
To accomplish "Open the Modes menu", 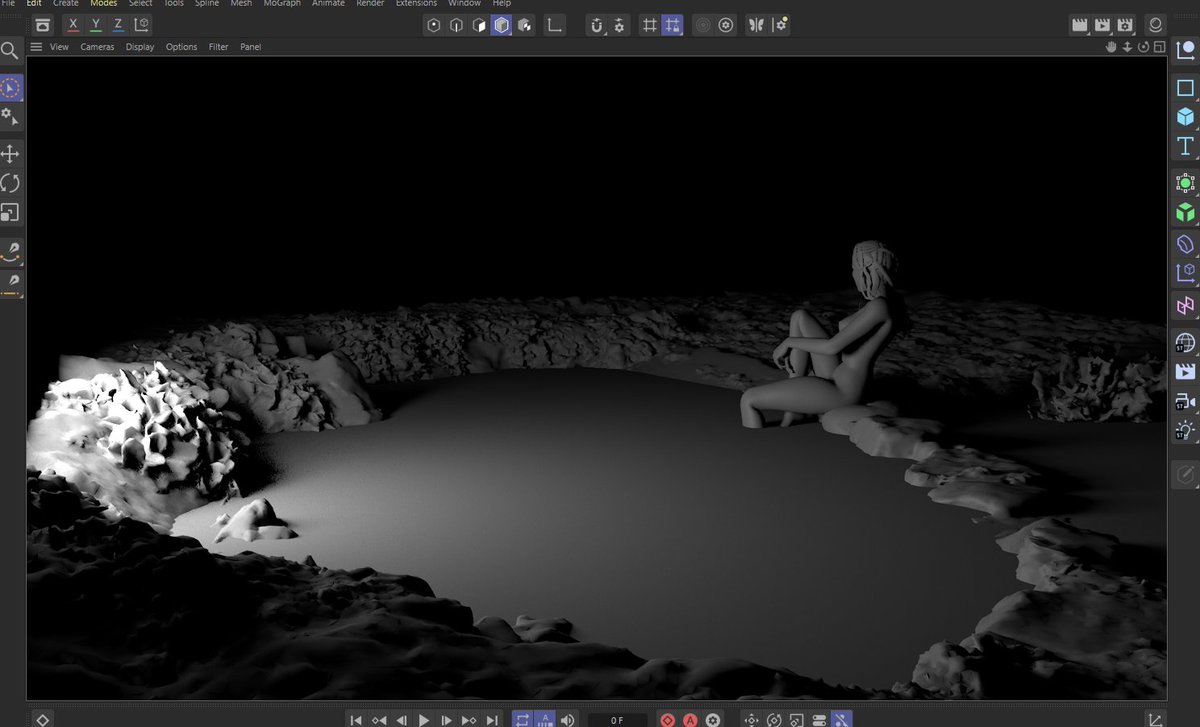I will point(104,4).
